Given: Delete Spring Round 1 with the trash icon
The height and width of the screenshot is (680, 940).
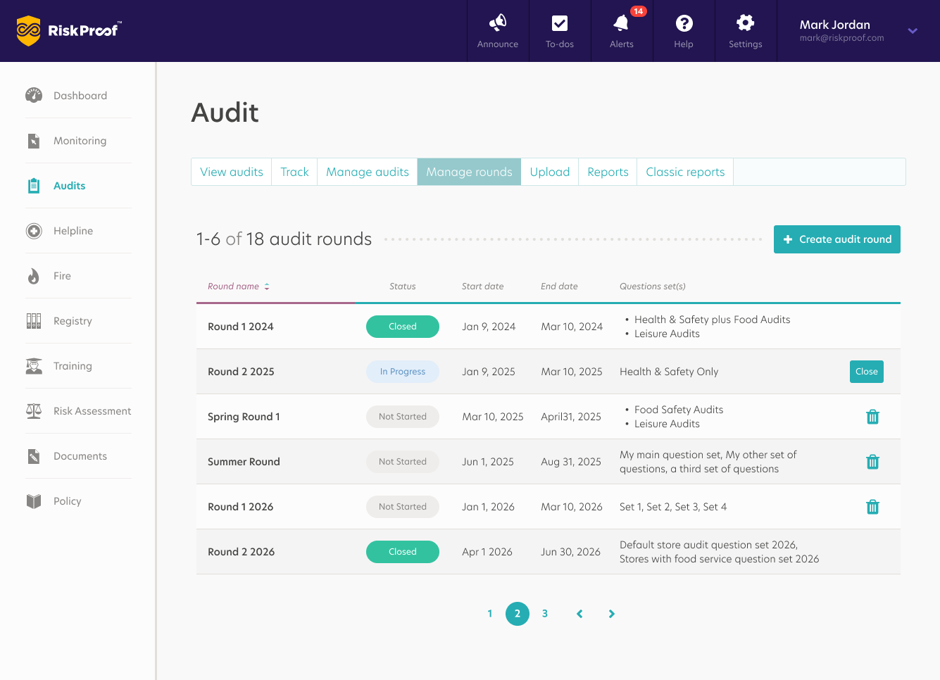Looking at the screenshot, I should (x=872, y=417).
